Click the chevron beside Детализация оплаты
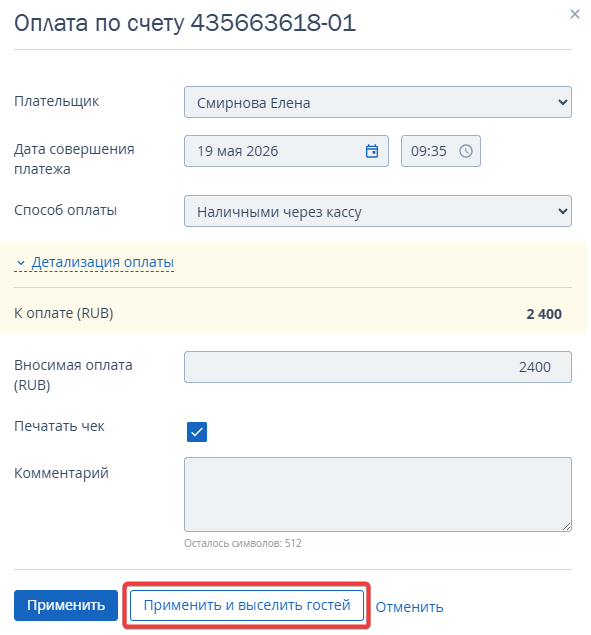The height and width of the screenshot is (635, 591). click(x=21, y=263)
